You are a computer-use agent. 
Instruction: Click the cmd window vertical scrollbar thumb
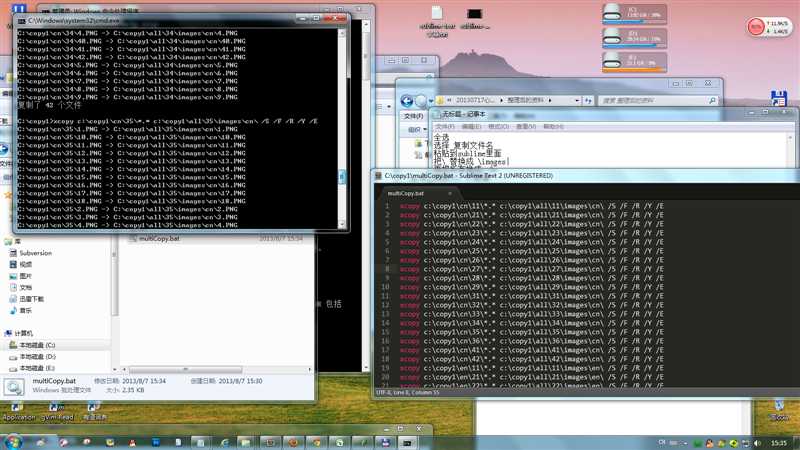342,177
